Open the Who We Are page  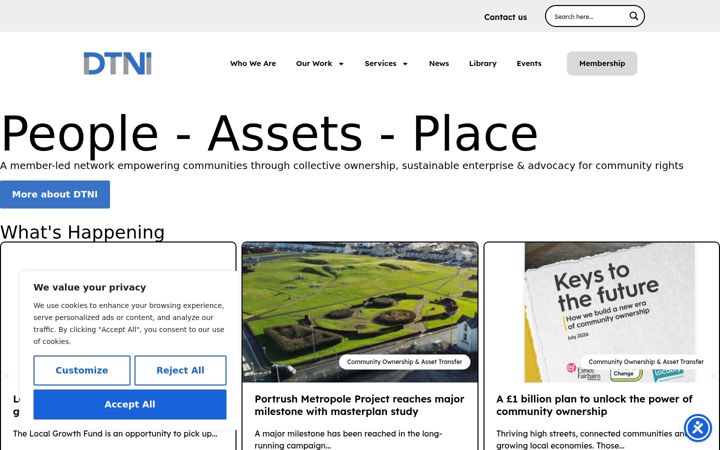[x=253, y=63]
